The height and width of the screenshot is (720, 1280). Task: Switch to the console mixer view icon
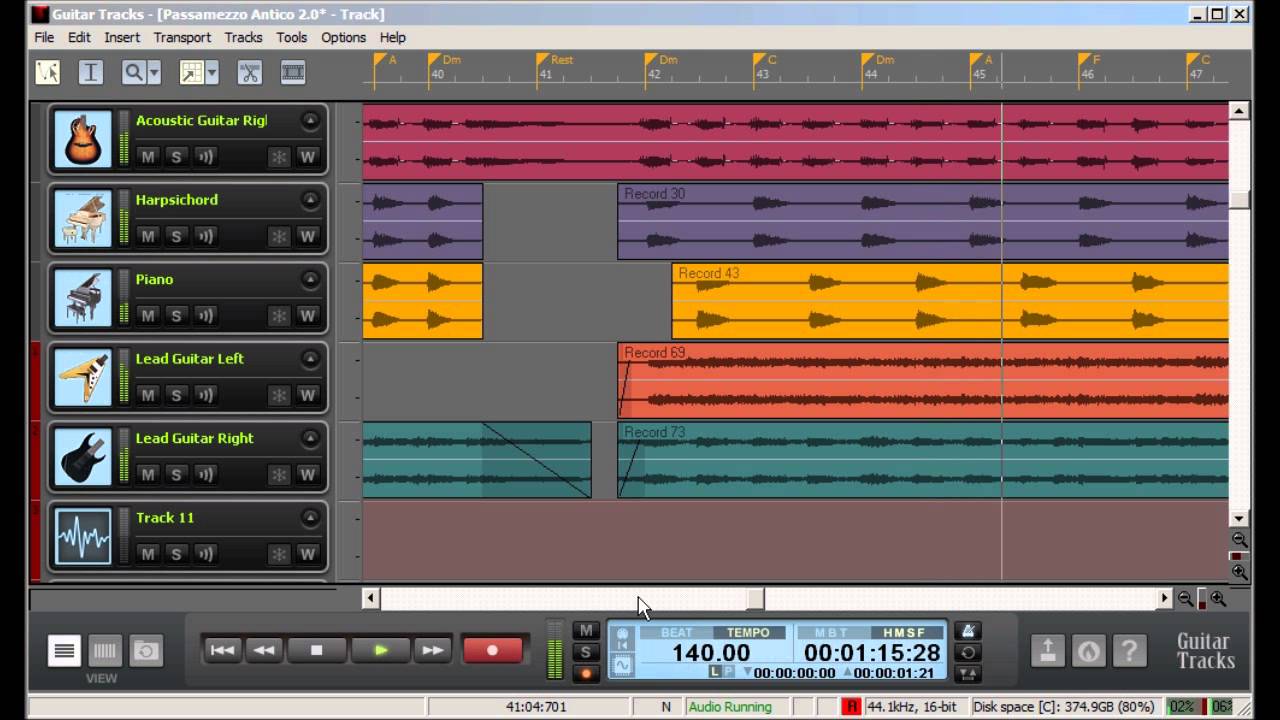pyautogui.click(x=105, y=651)
